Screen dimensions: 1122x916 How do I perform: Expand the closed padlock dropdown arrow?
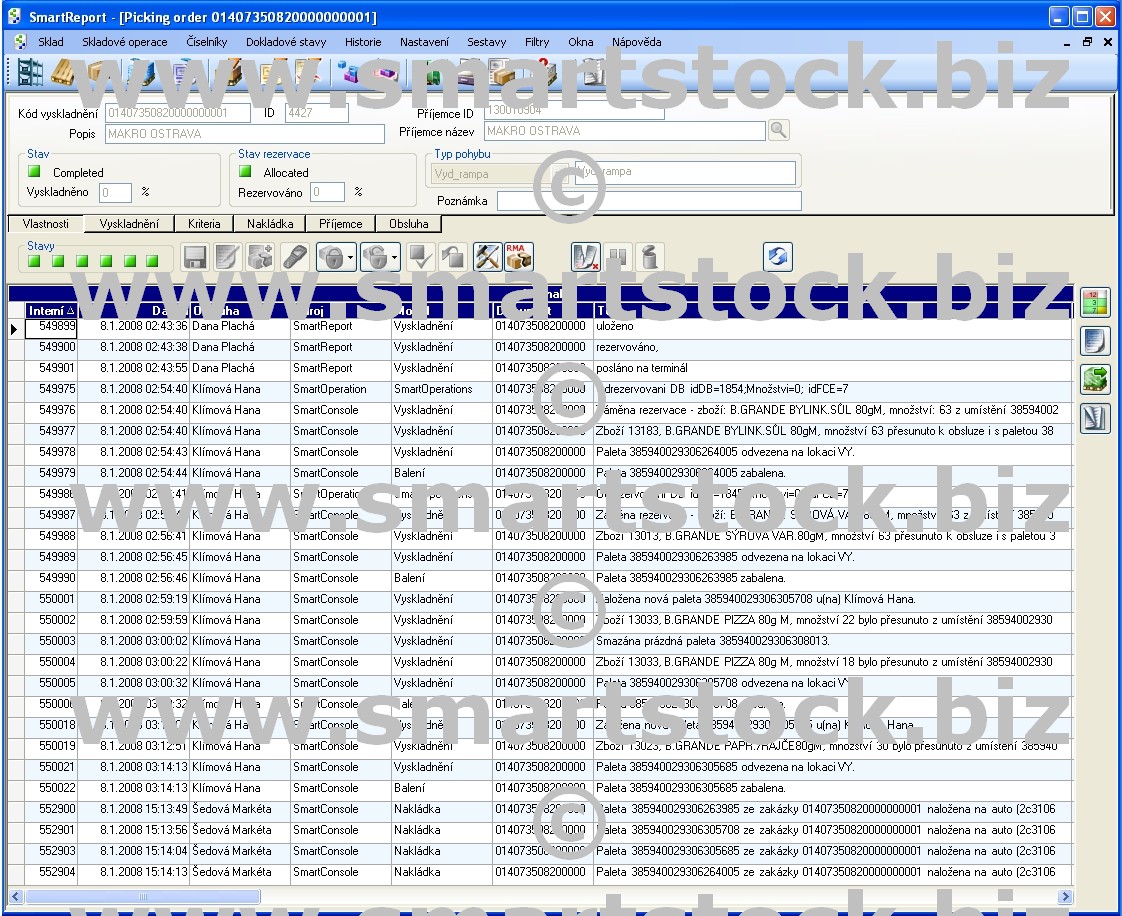coord(351,258)
